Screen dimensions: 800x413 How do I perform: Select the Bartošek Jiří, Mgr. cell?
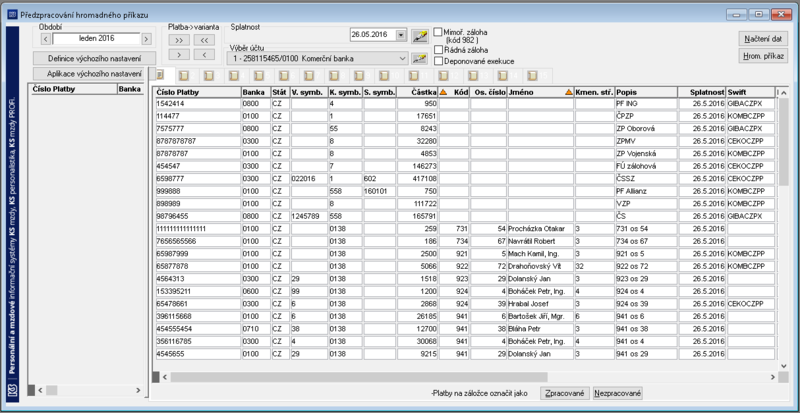540,316
